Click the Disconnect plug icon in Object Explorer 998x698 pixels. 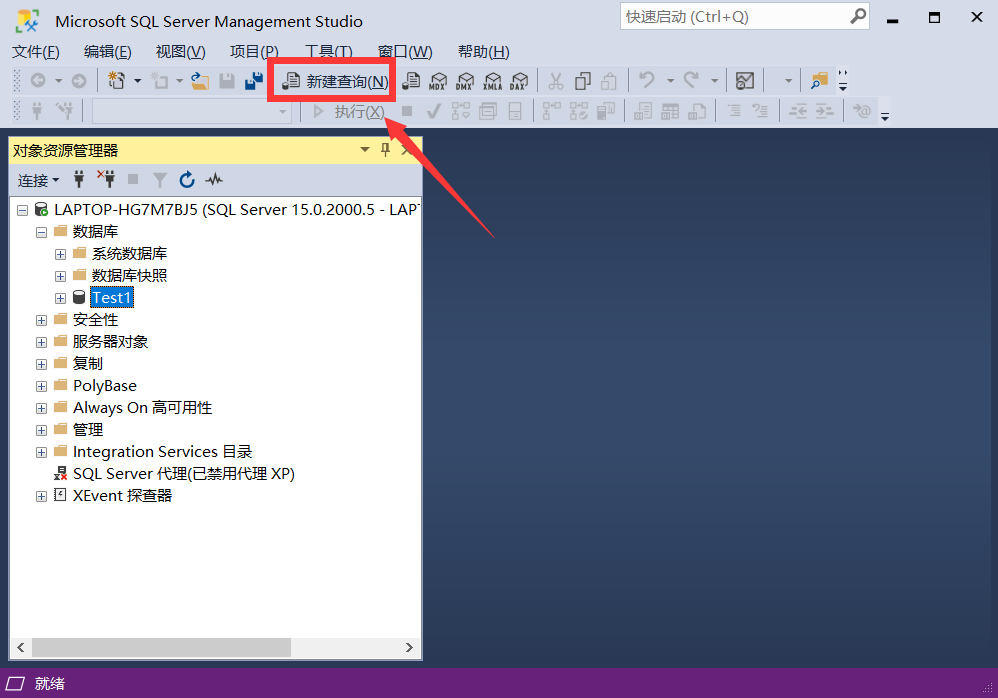(106, 179)
